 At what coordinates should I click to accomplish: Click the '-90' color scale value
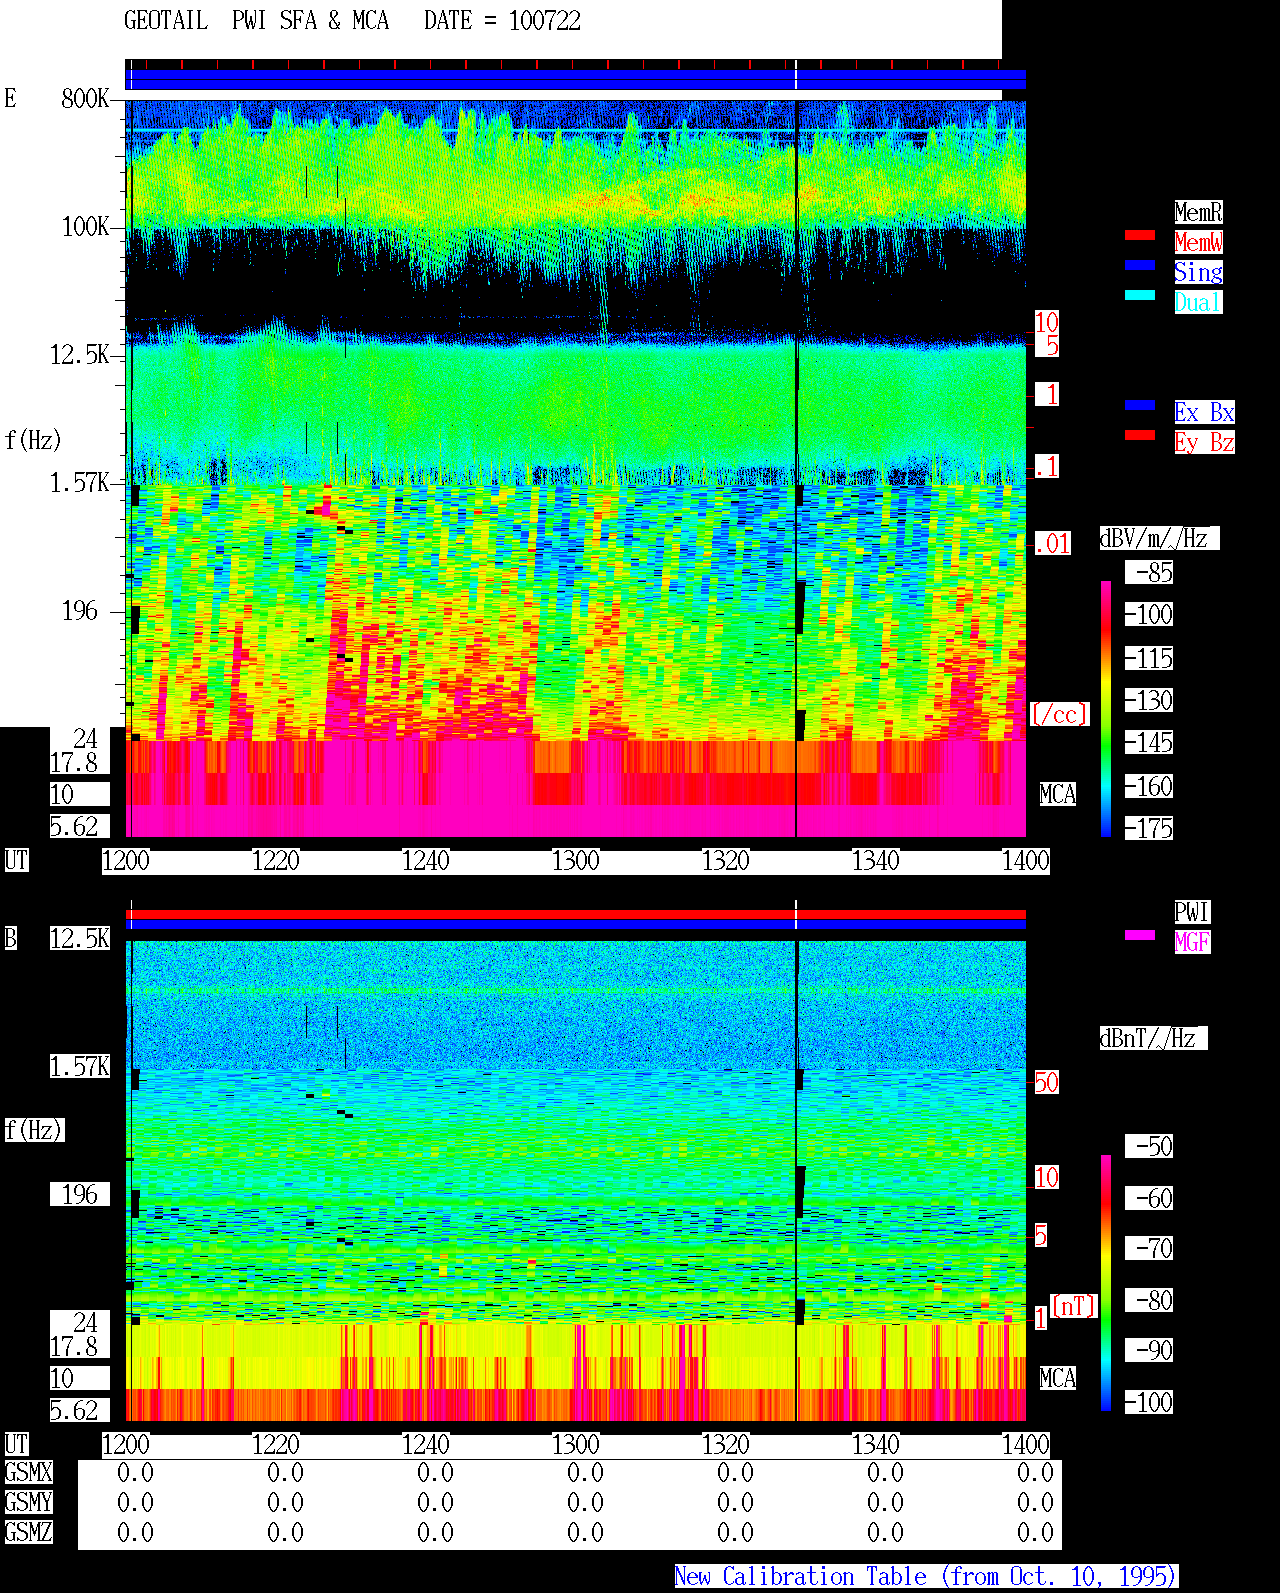click(1149, 1350)
